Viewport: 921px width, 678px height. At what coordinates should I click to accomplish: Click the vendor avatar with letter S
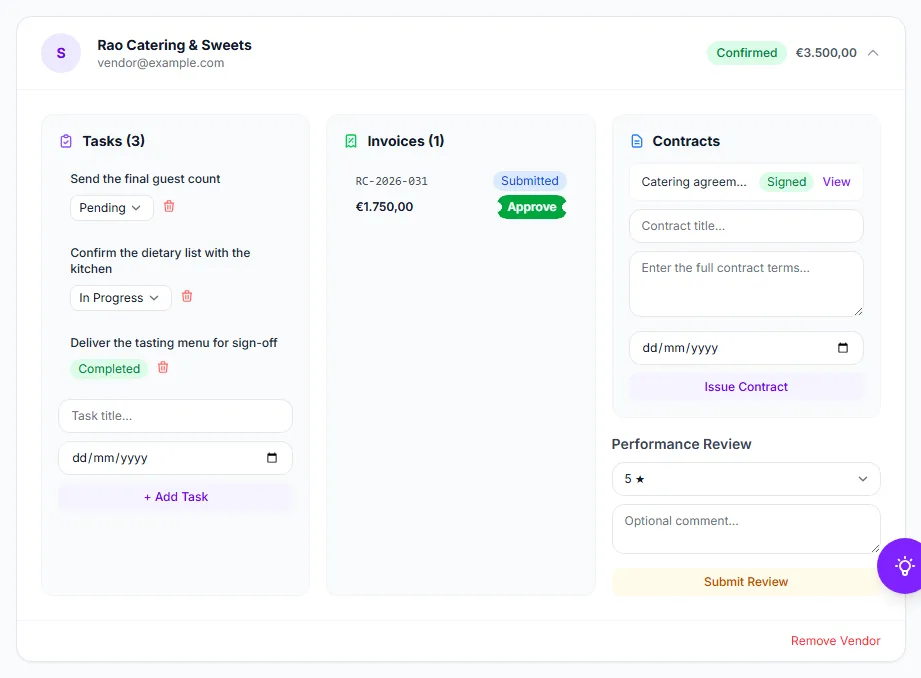(60, 53)
